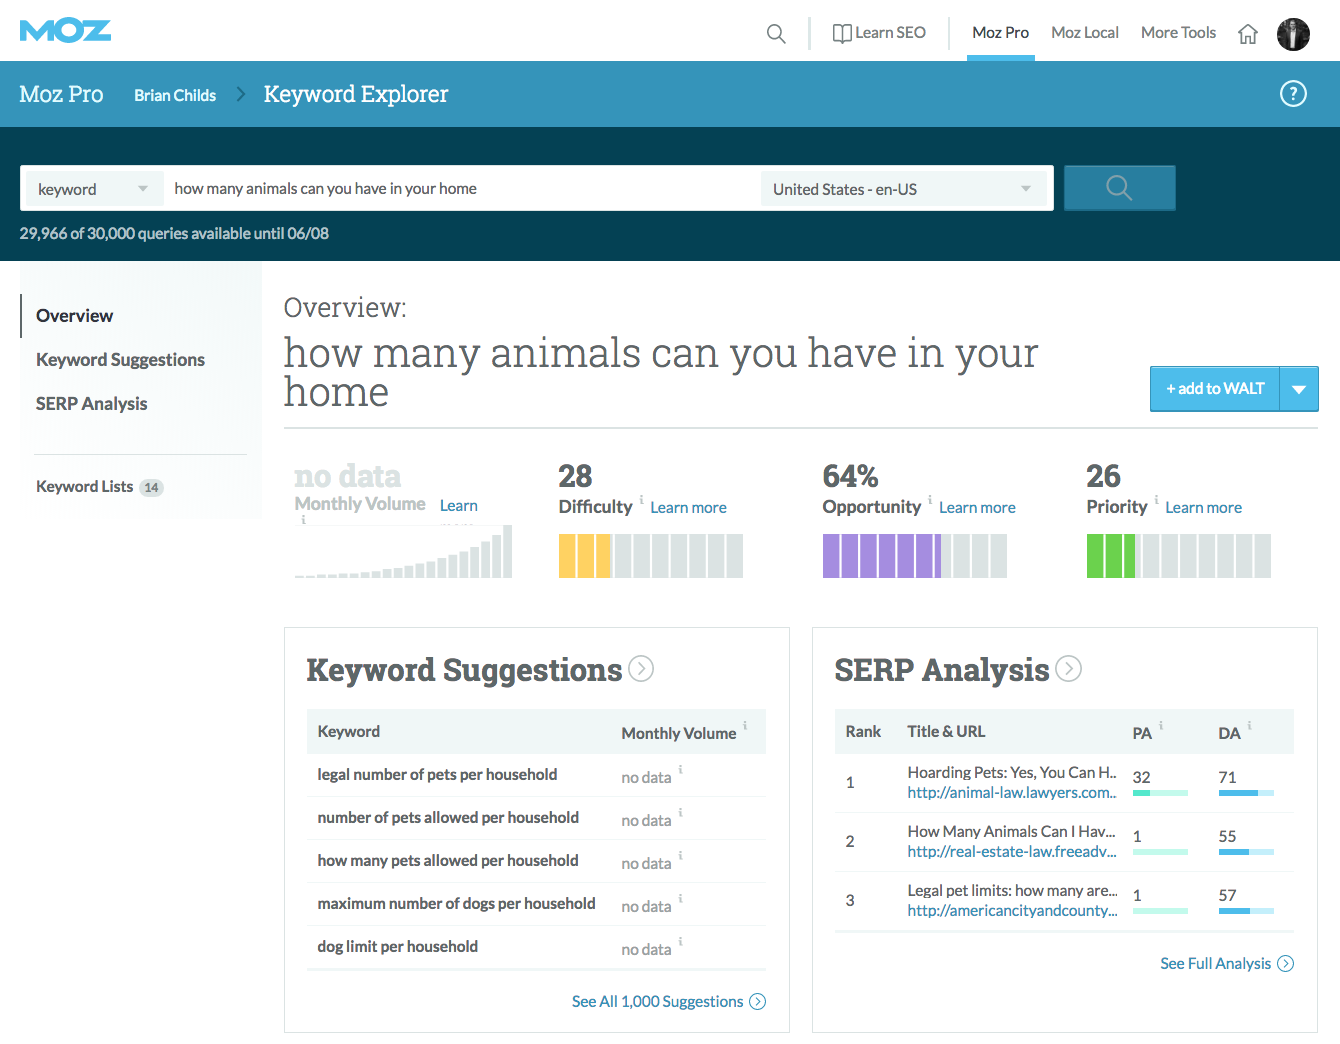Expand the keyword type dropdown
1340x1044 pixels.
[x=93, y=189]
